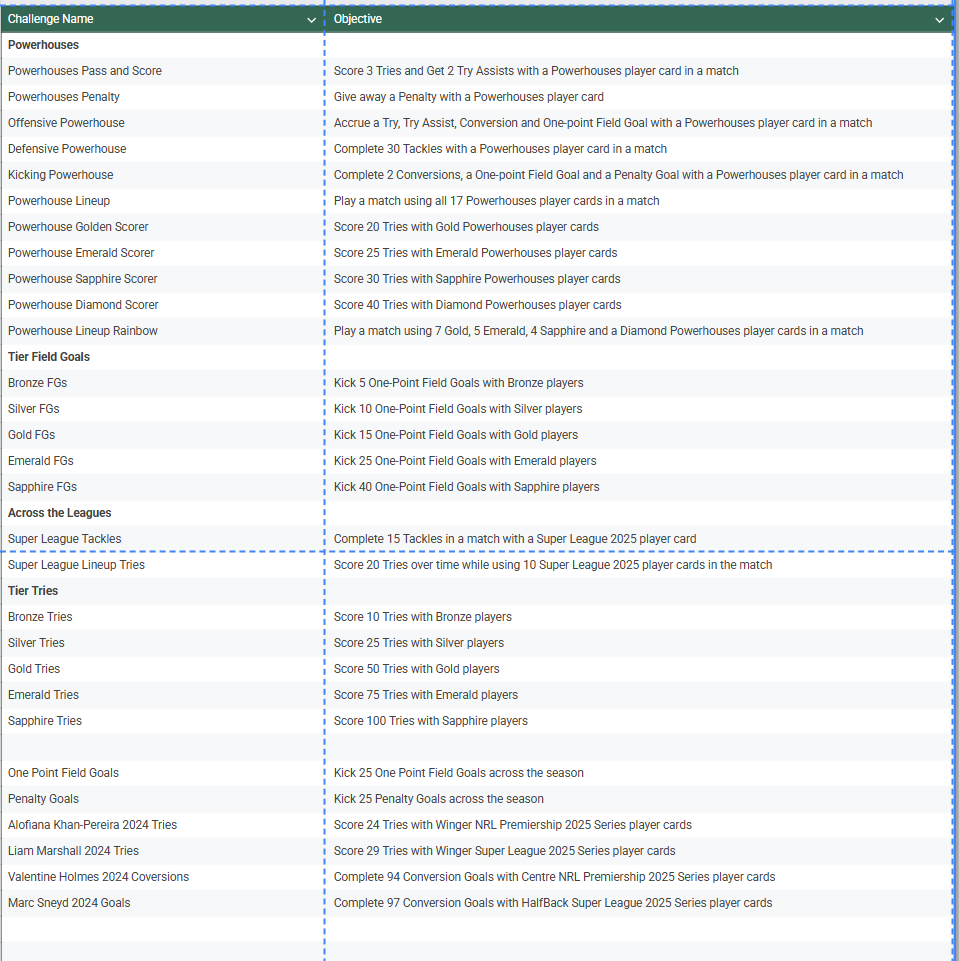Click the Powerhouses Pass and Score cell

[85, 71]
